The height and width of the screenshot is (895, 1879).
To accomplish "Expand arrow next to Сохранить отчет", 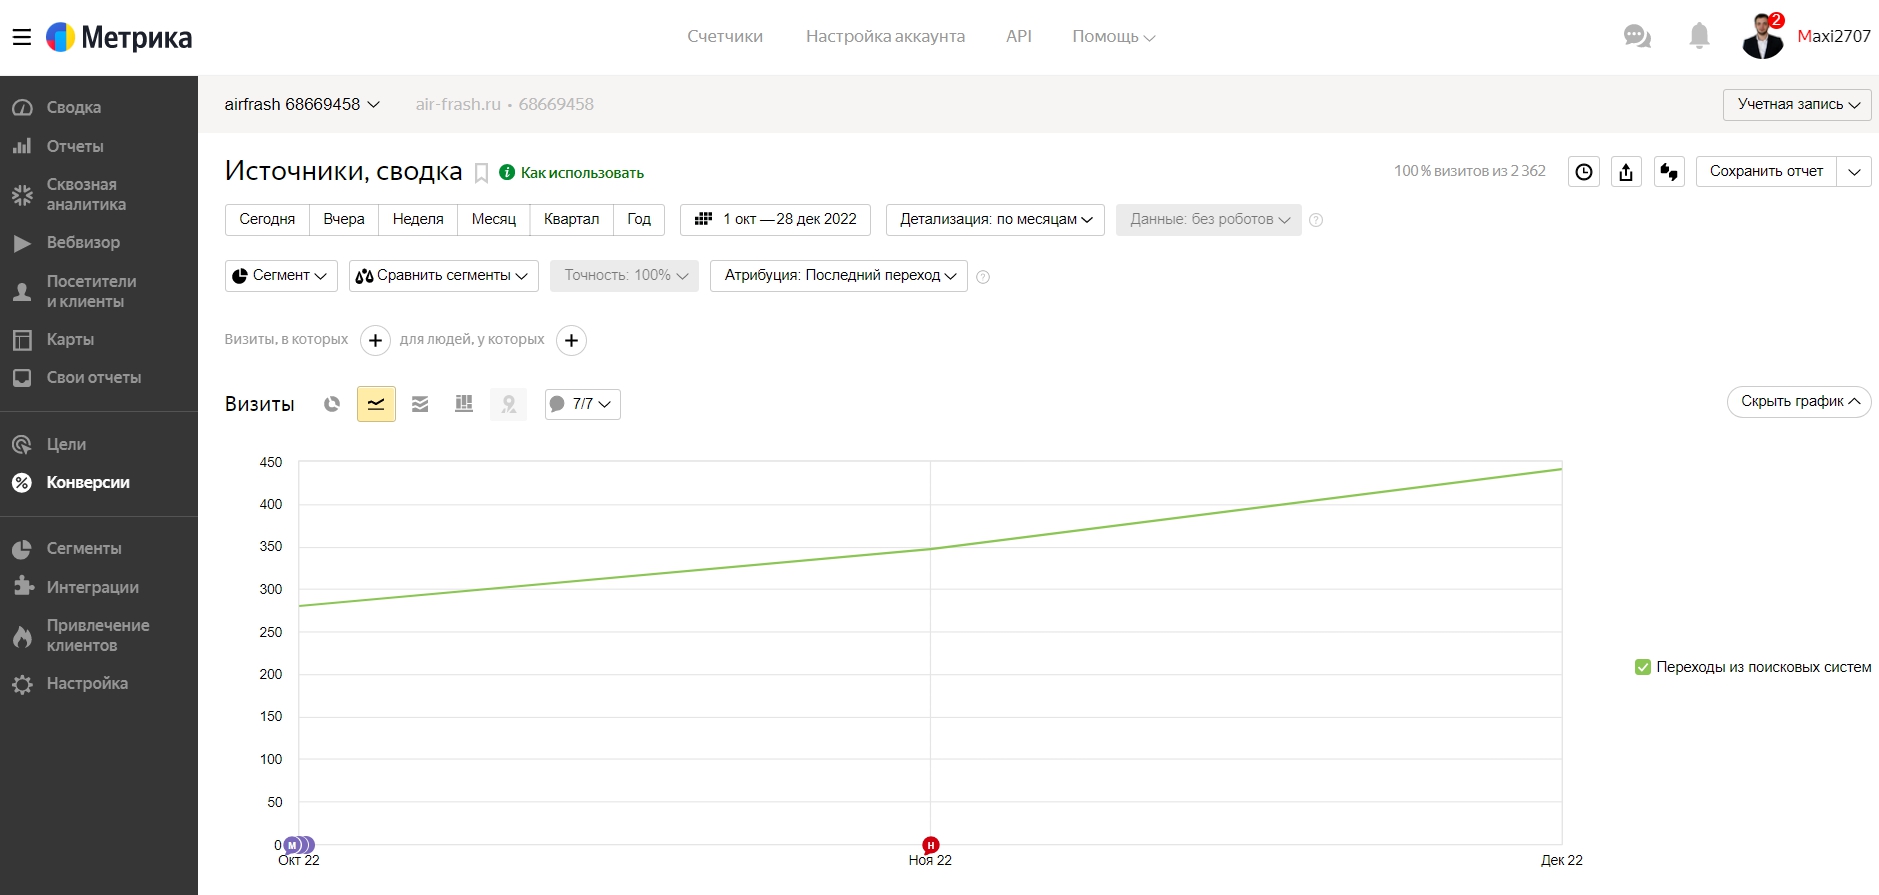I will (1854, 172).
